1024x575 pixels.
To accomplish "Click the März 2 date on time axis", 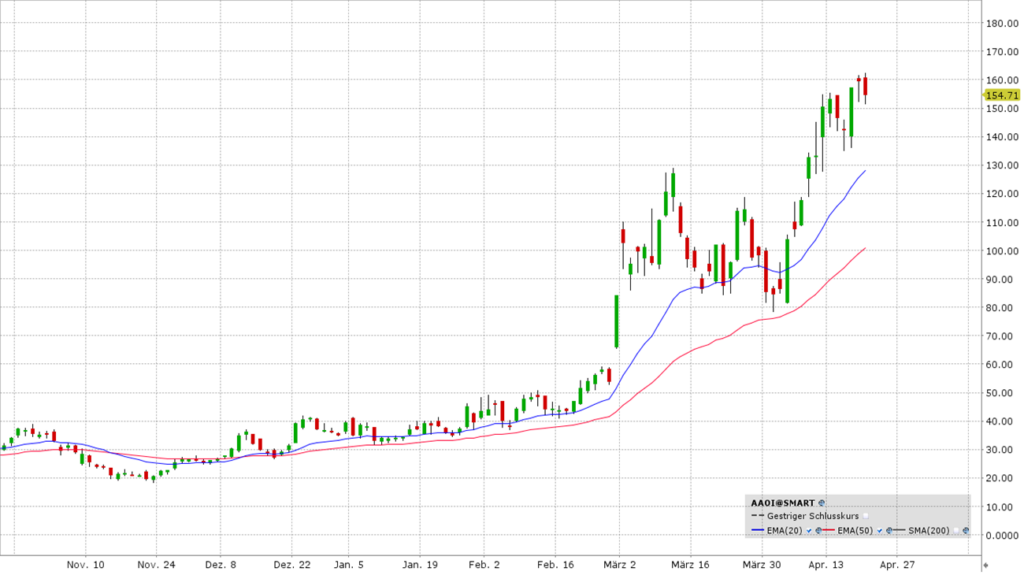I will 620,565.
